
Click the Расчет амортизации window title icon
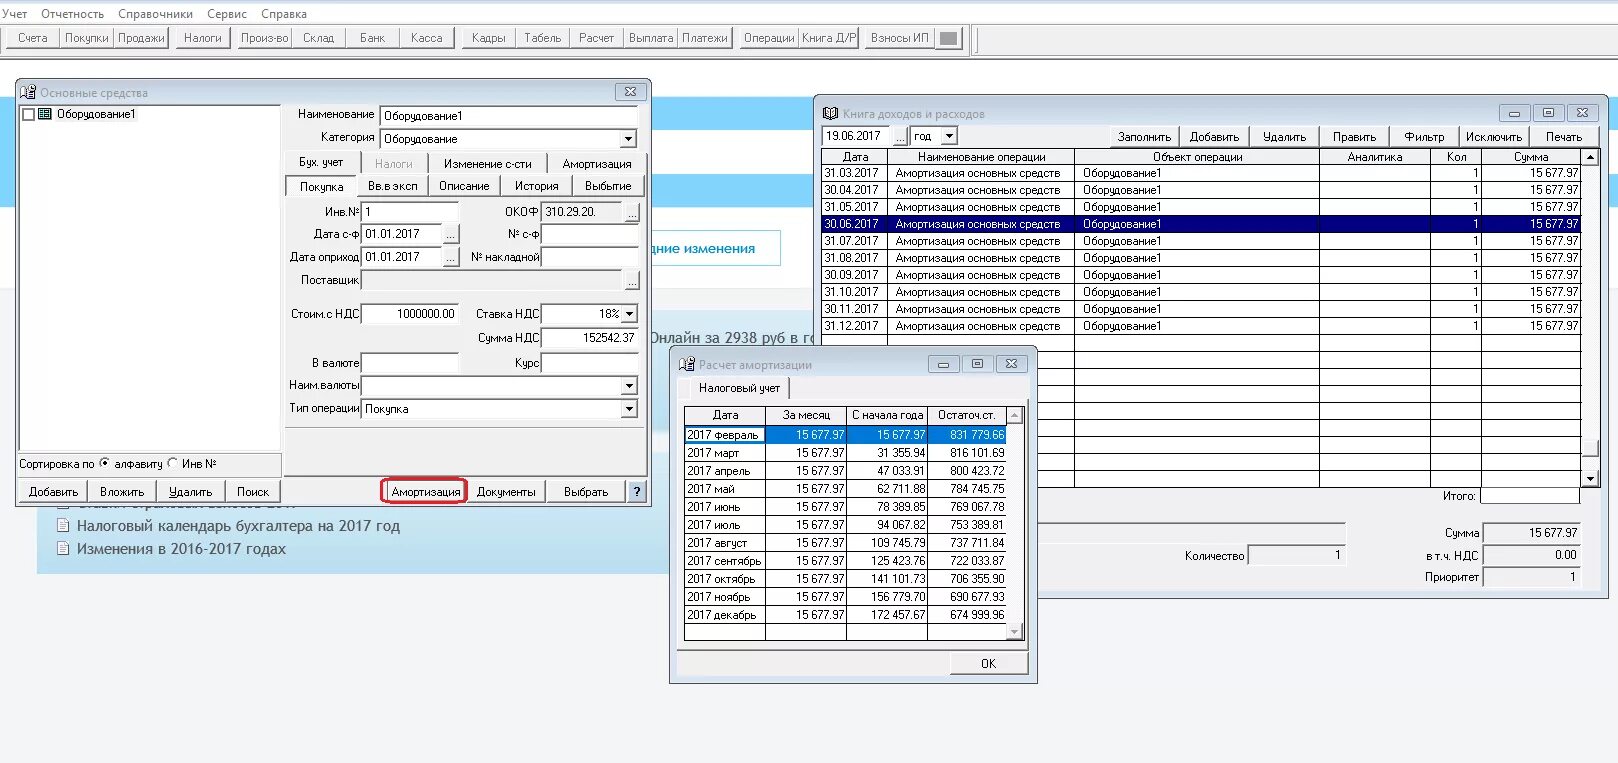(686, 364)
